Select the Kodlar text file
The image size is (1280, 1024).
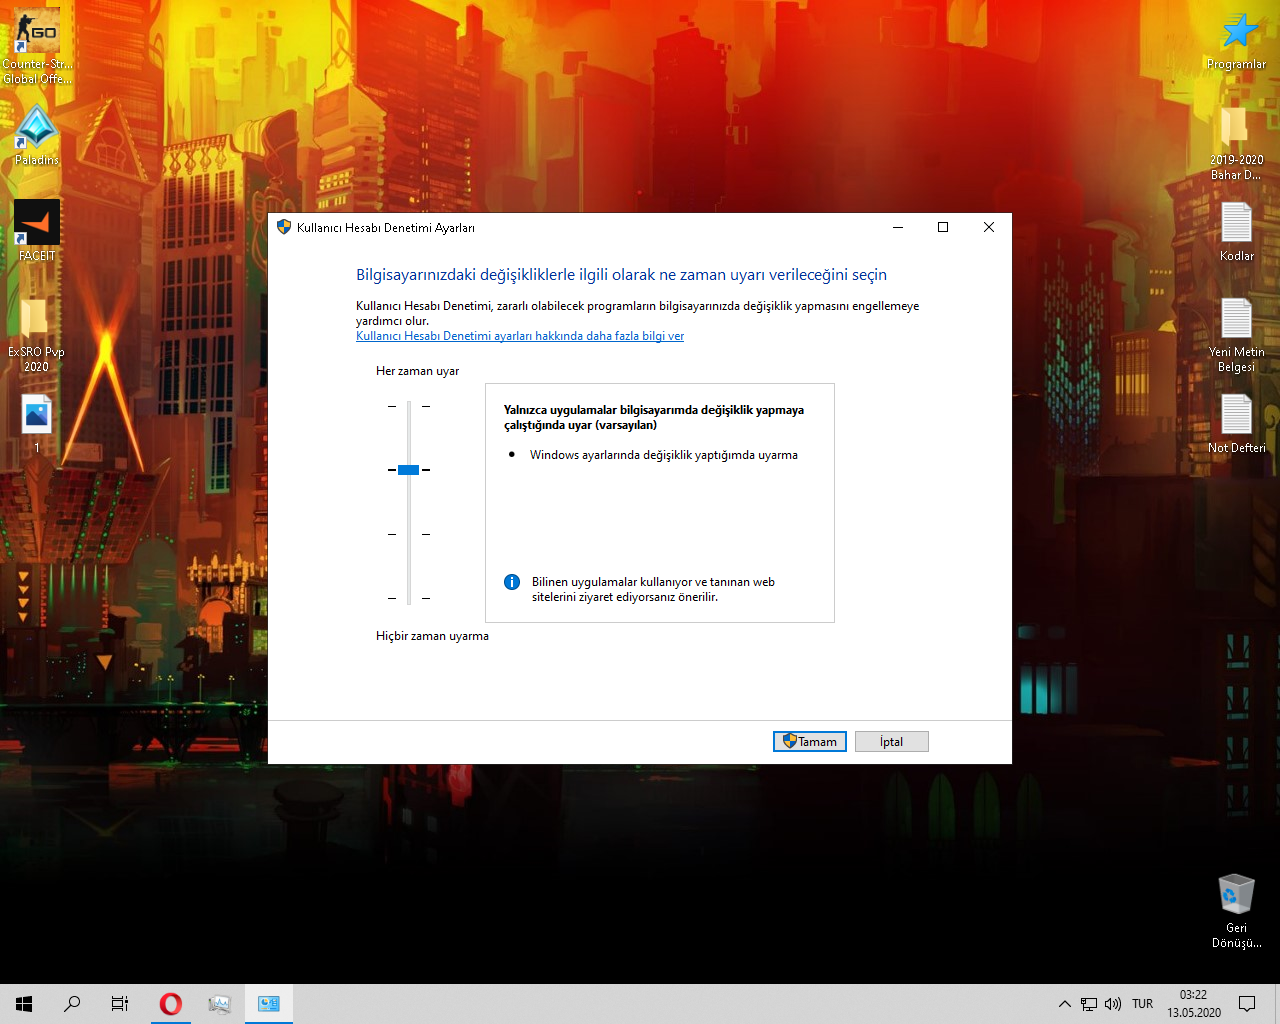[x=1237, y=231]
